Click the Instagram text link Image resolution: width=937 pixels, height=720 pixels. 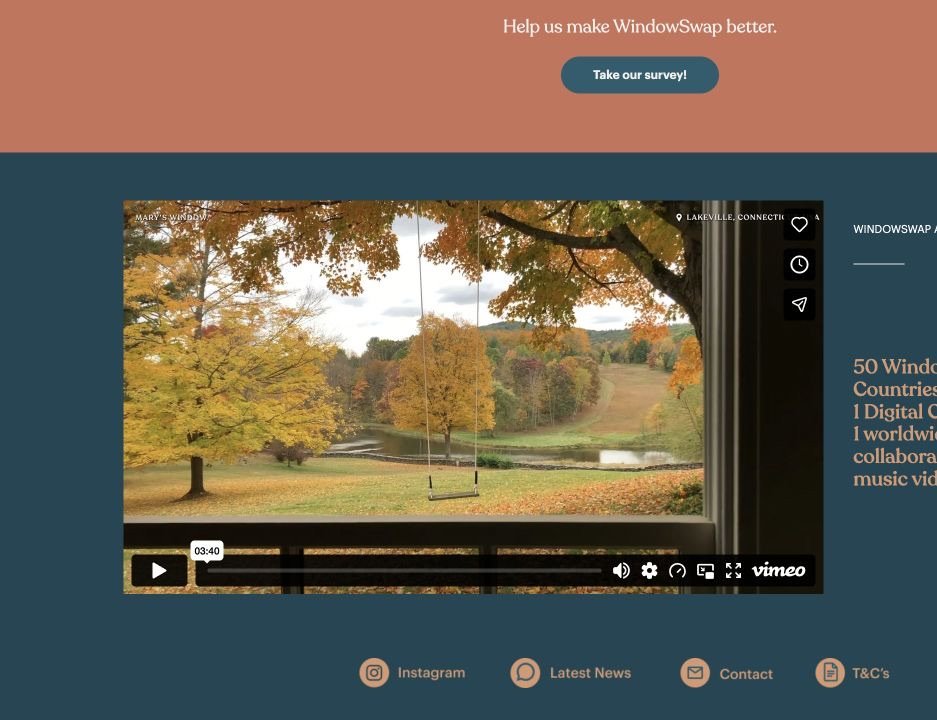[x=431, y=673]
